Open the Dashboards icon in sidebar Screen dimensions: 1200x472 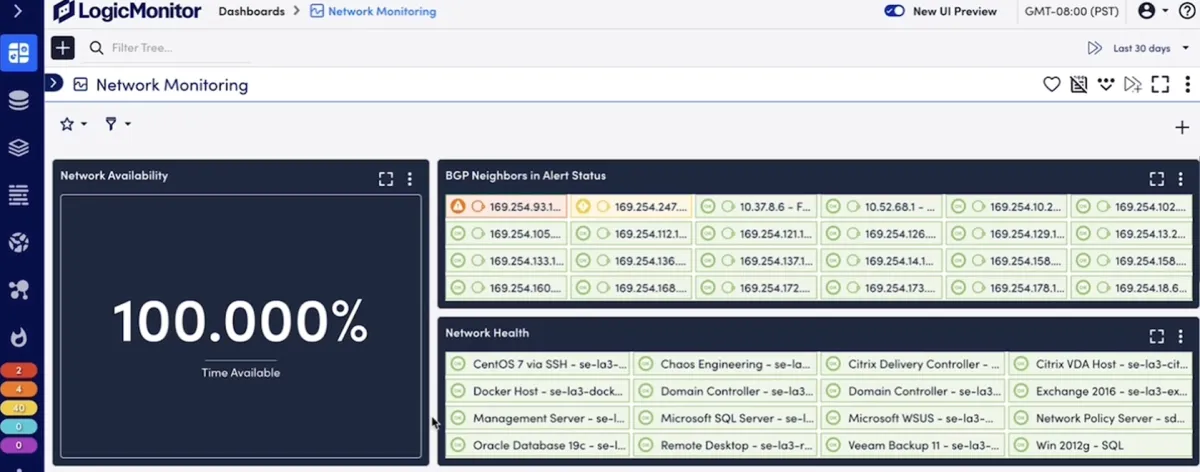coord(19,53)
